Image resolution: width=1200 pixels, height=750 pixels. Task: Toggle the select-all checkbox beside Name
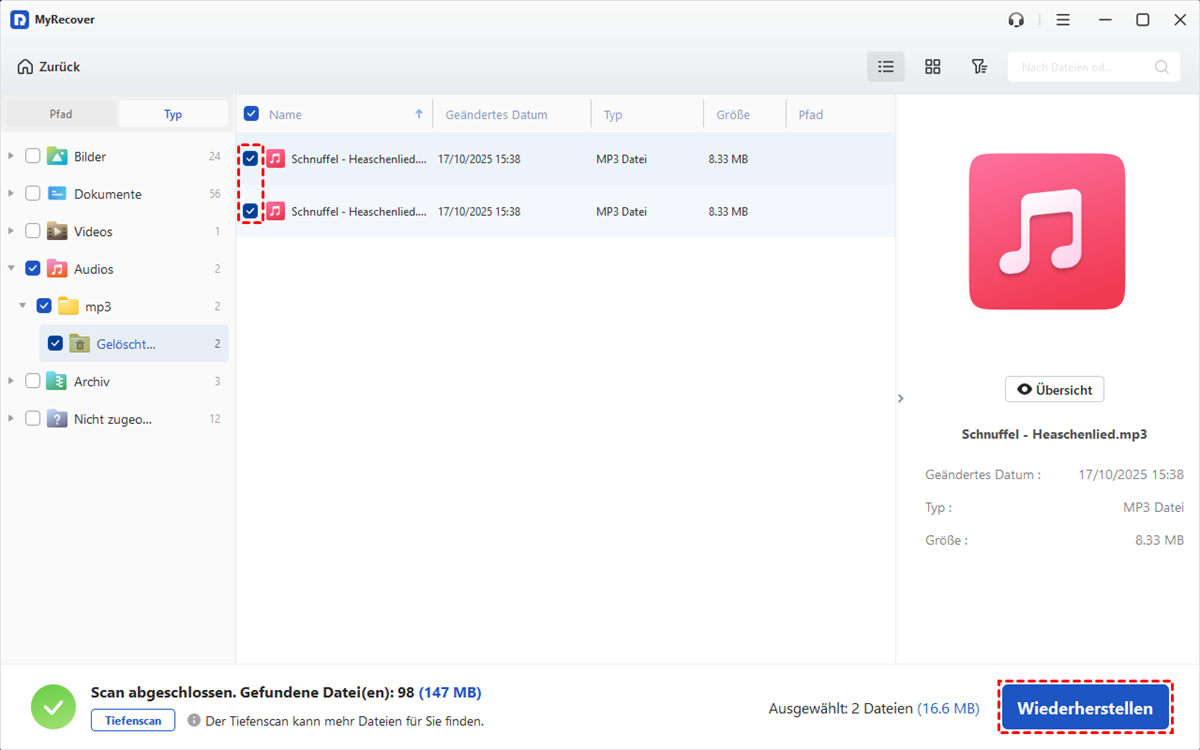point(251,114)
